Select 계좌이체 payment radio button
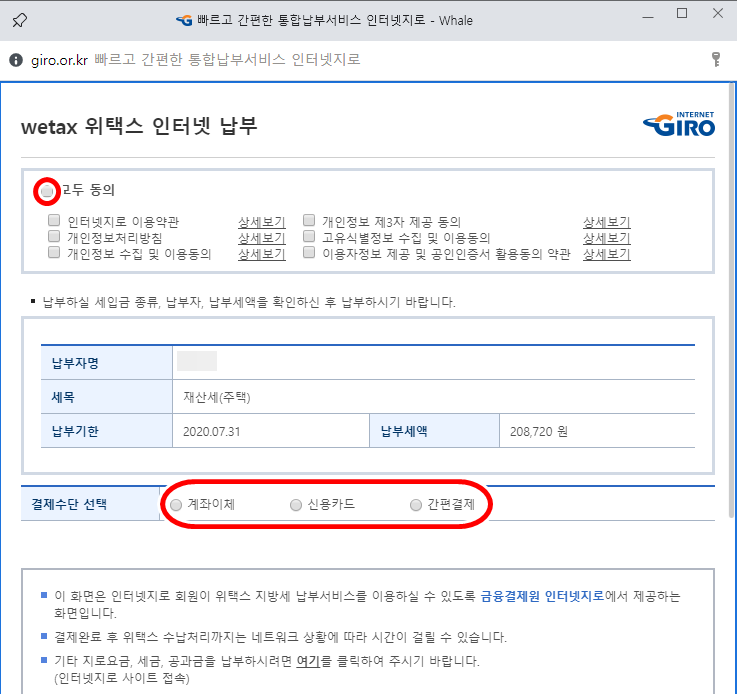Viewport: 737px width, 694px height. [x=176, y=505]
